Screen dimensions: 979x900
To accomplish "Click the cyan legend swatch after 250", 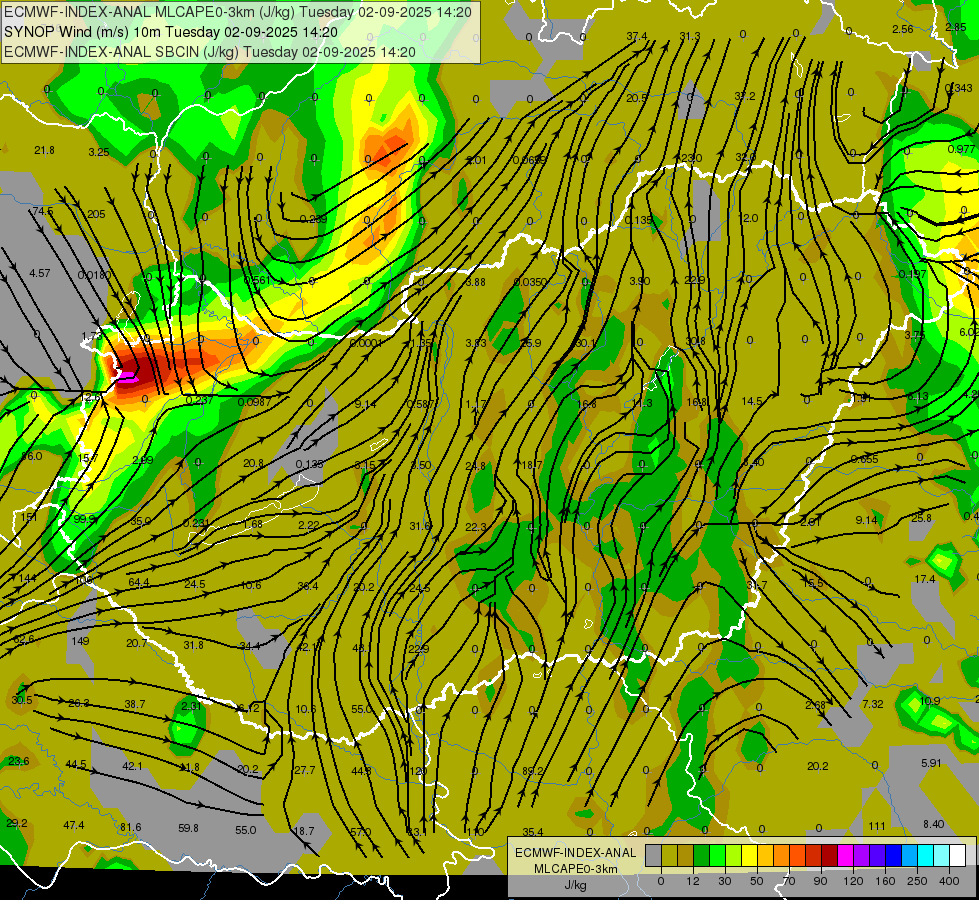I will click(x=925, y=855).
